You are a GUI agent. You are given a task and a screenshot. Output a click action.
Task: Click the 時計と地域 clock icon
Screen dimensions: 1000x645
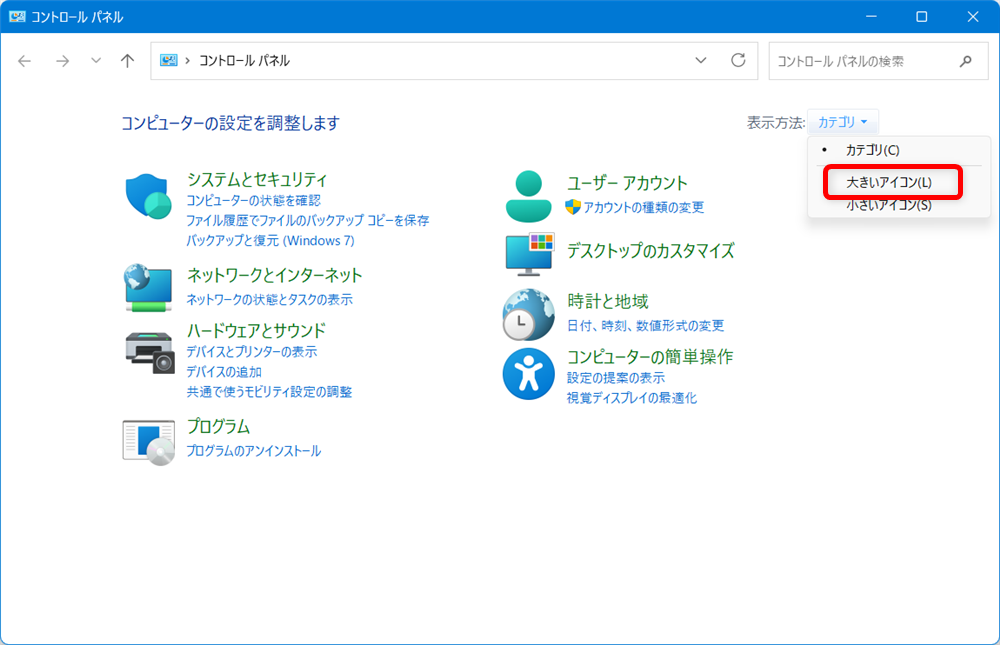tap(528, 313)
